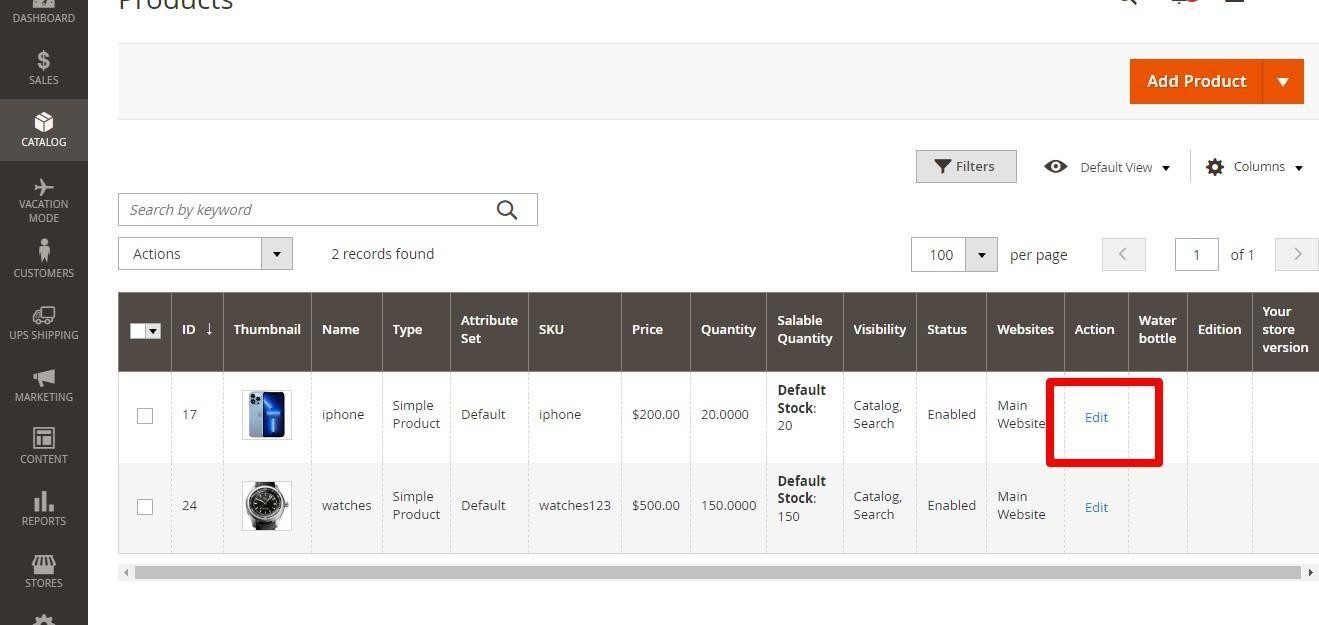Open the per page size dropdown
This screenshot has width=1319, height=625.
coord(981,255)
